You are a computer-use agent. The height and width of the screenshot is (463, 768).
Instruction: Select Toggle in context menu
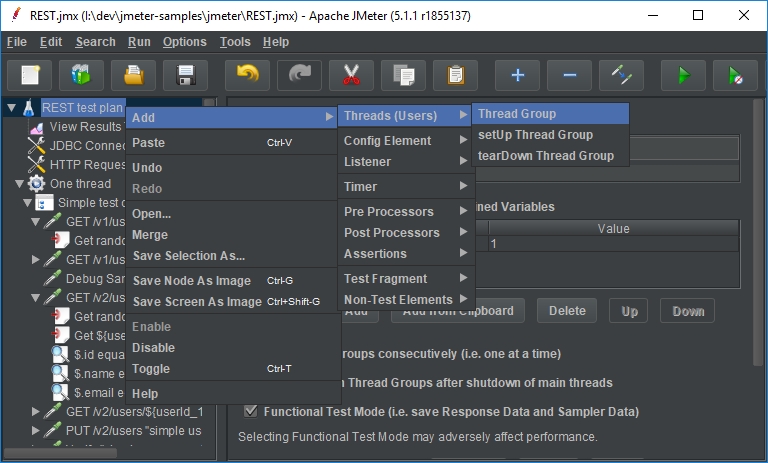[x=231, y=369]
